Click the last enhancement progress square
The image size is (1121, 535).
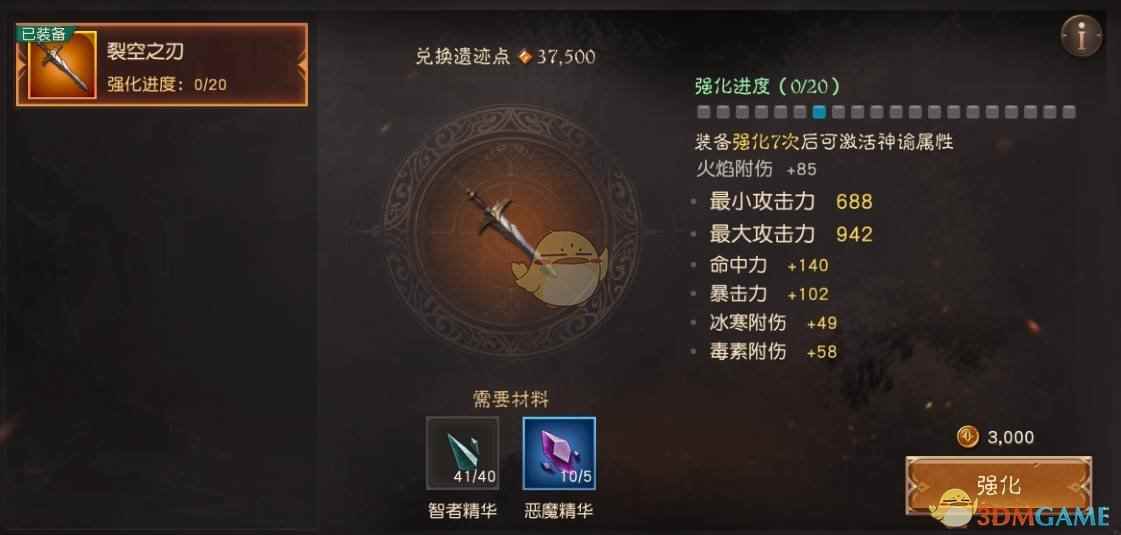point(1069,112)
